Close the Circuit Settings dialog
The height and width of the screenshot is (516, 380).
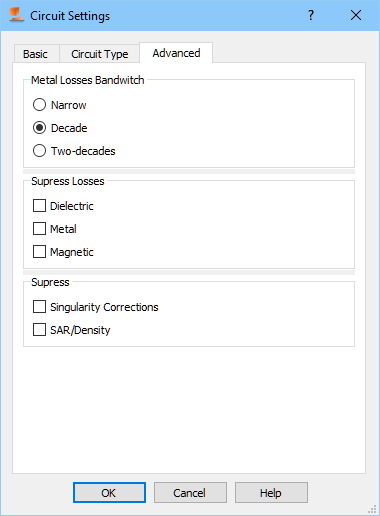356,15
